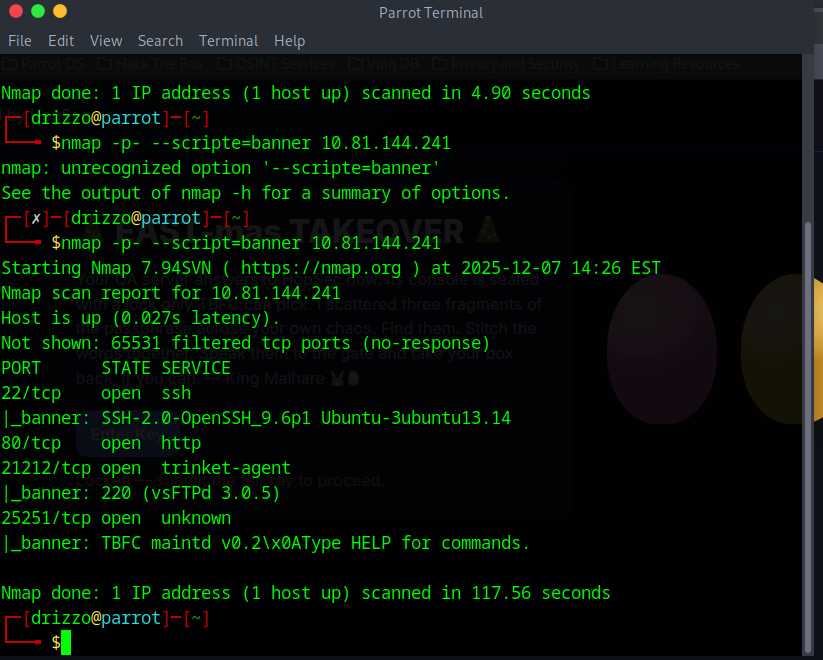Open the View menu
Screen dimensions: 823x660
click(106, 41)
